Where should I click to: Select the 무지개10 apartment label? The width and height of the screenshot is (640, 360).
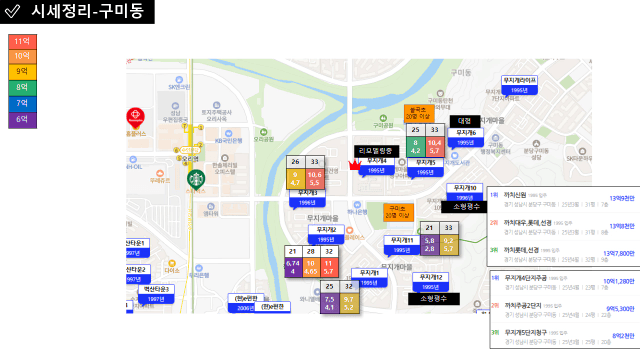click(x=465, y=192)
